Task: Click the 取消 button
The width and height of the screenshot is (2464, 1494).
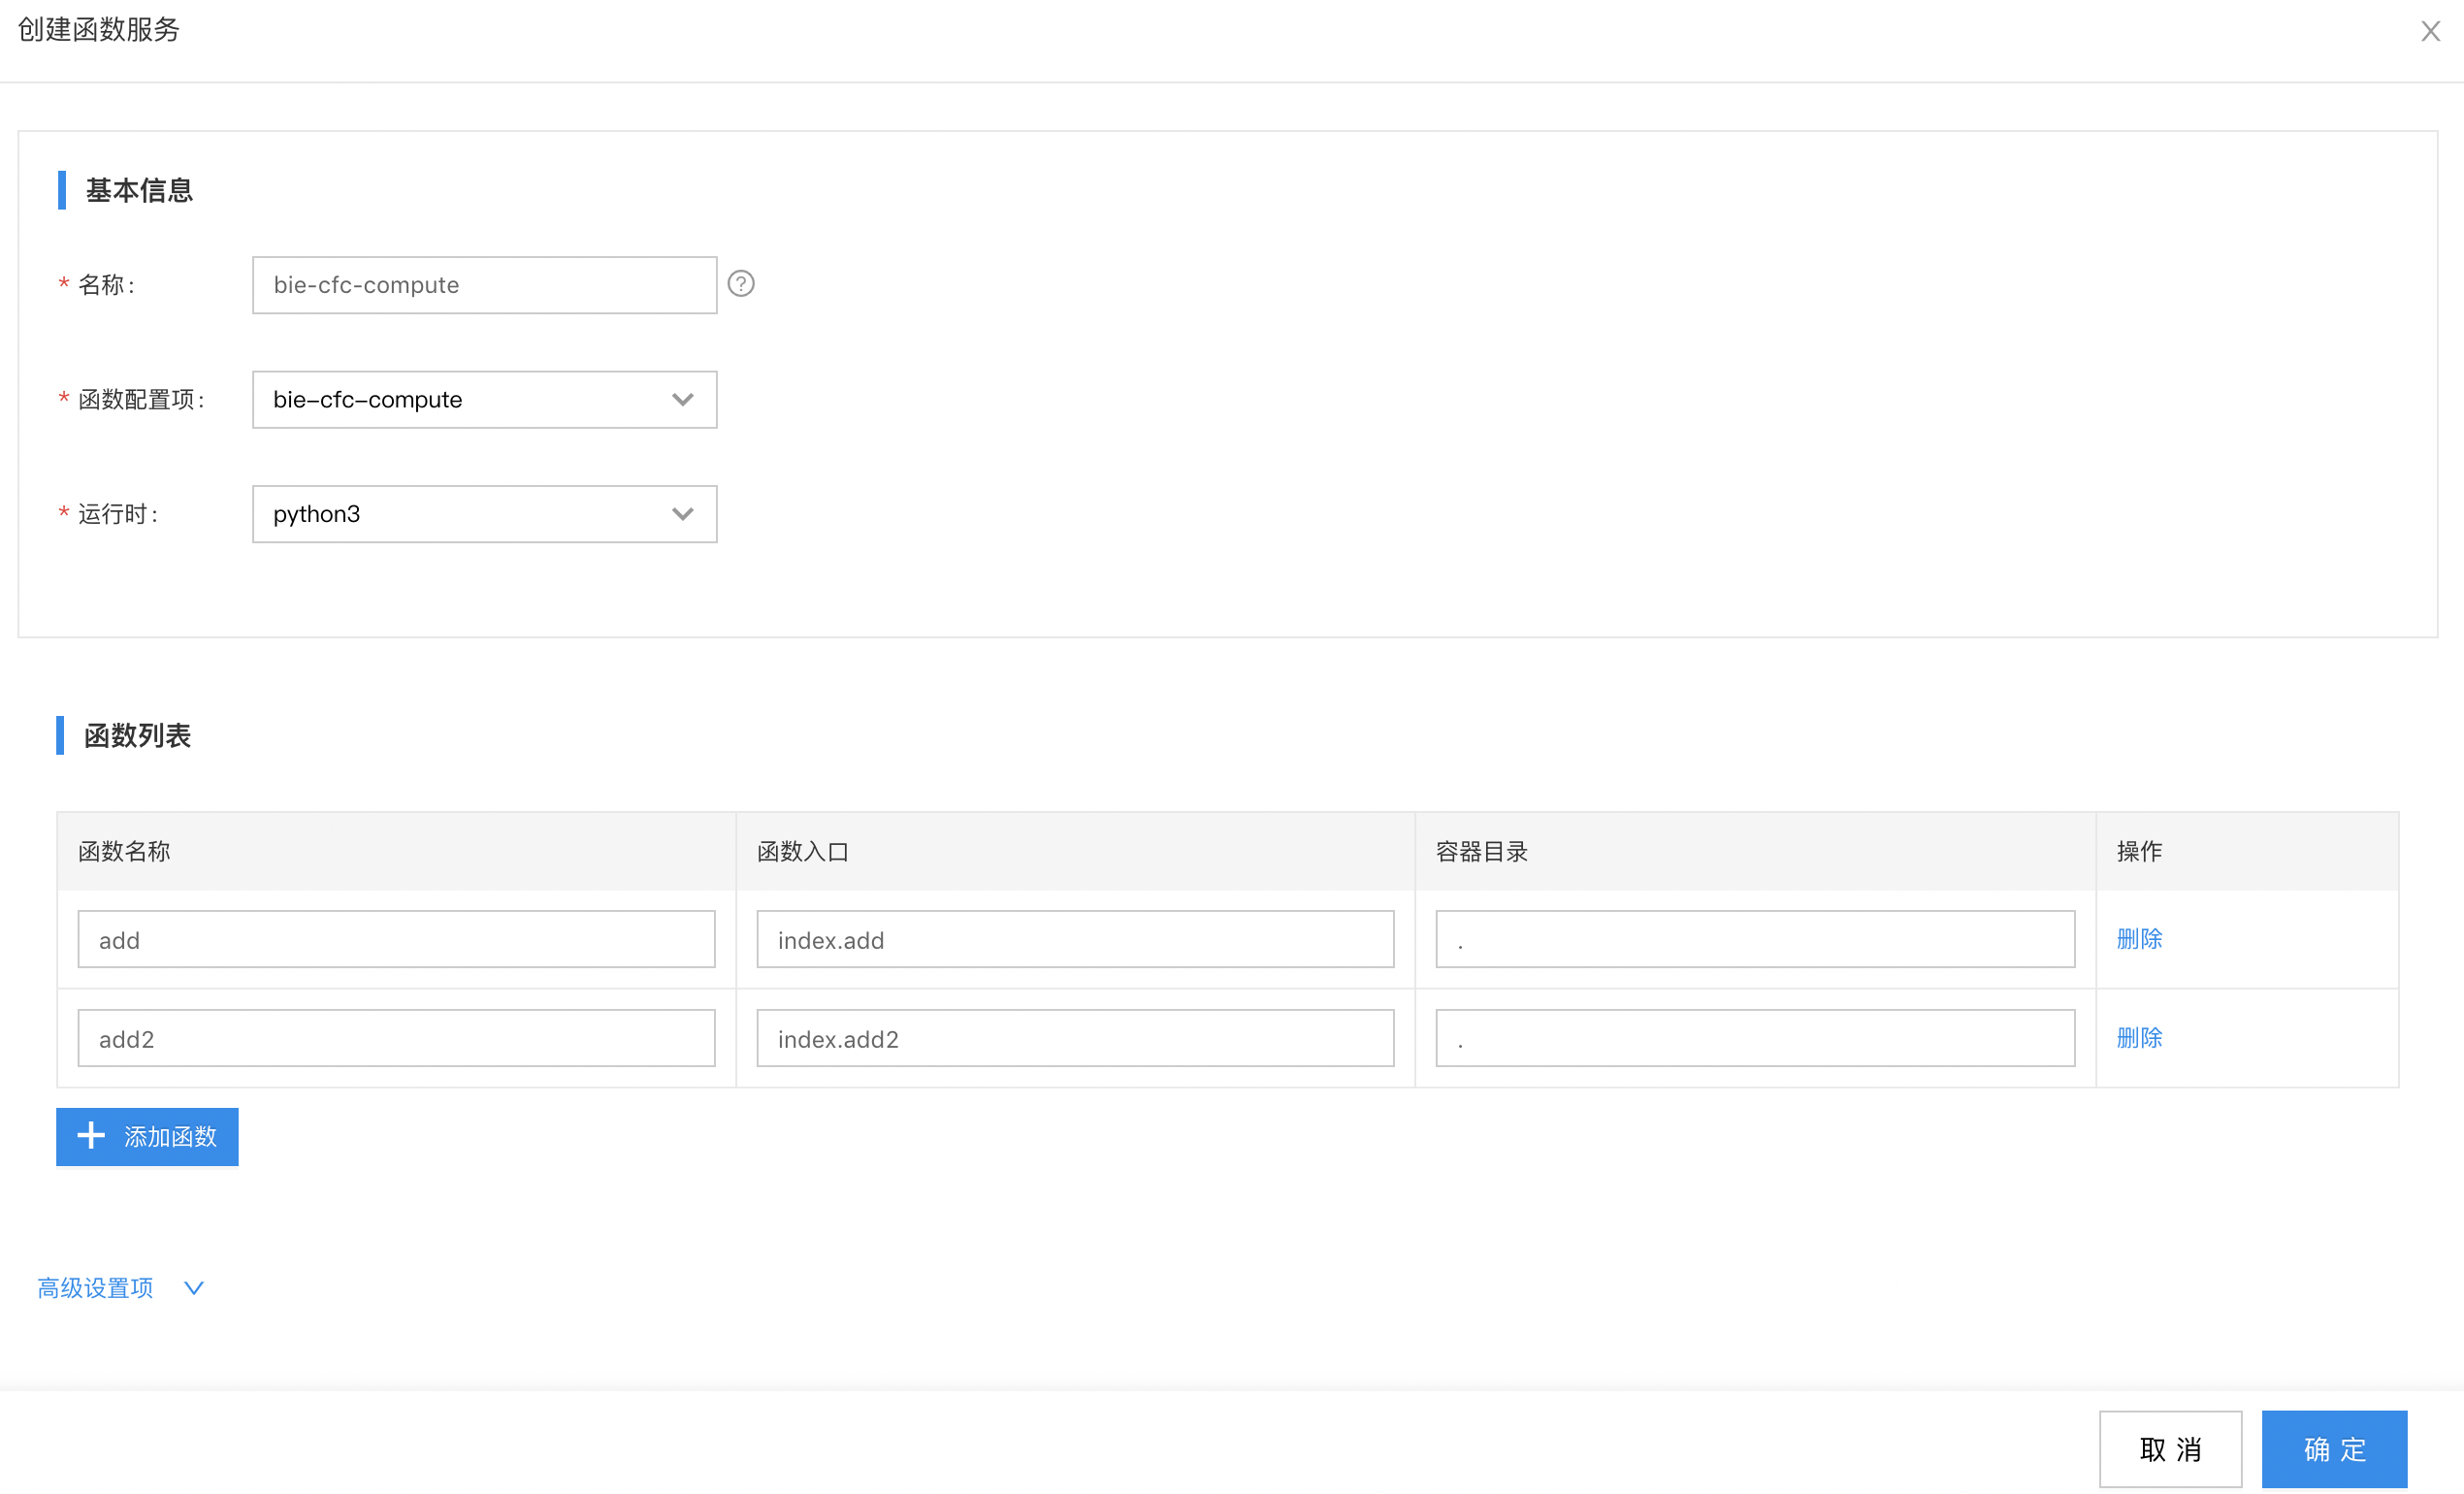Action: point(2170,1450)
